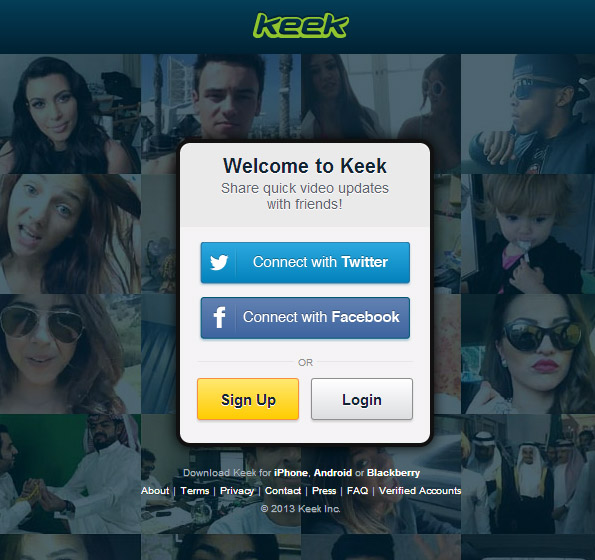Screen dimensions: 595x560
Task: Click the Twitter bird icon
Action: (219, 263)
